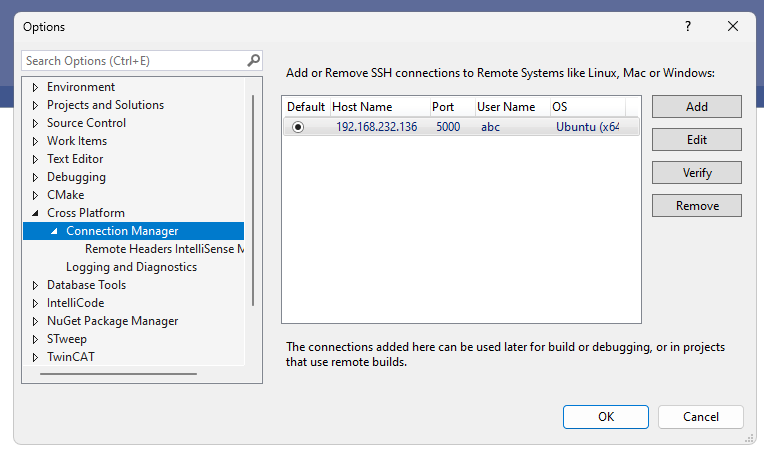
Task: Expand the NuGet Package Manager node
Action: click(35, 321)
